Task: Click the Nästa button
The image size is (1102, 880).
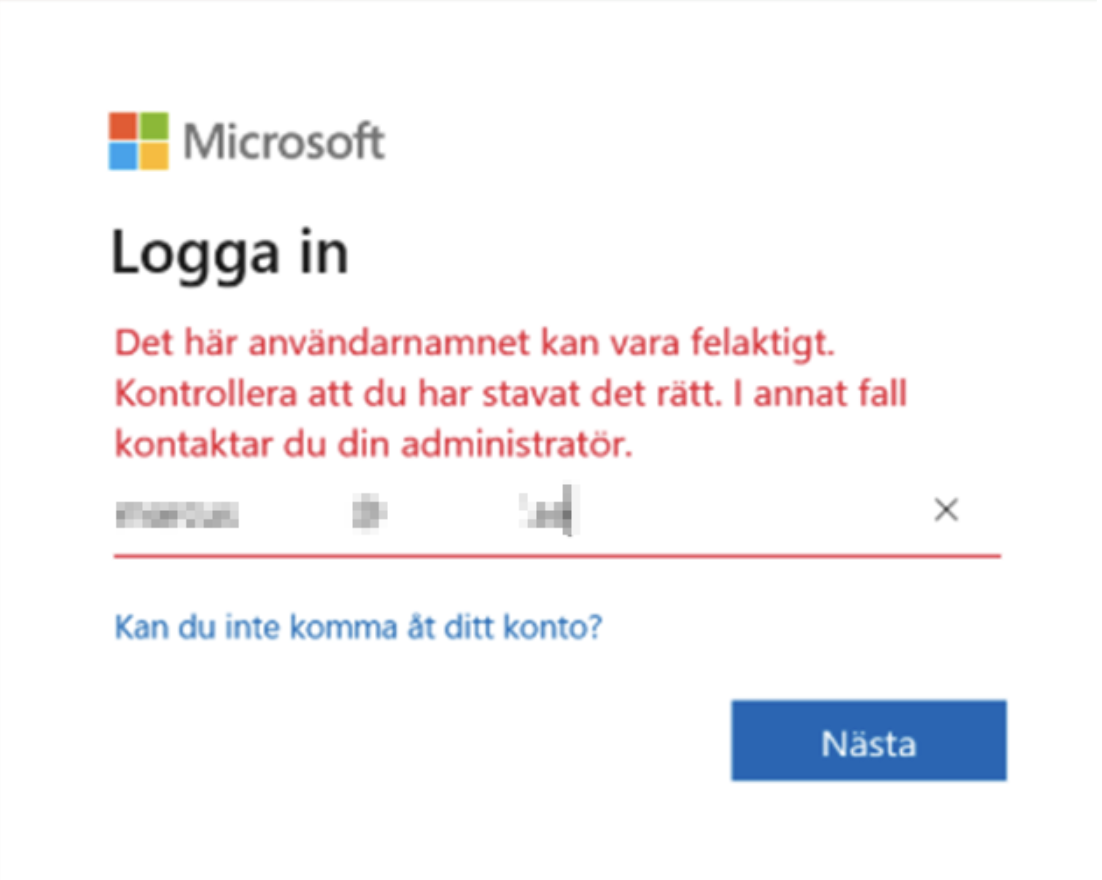Action: point(869,740)
